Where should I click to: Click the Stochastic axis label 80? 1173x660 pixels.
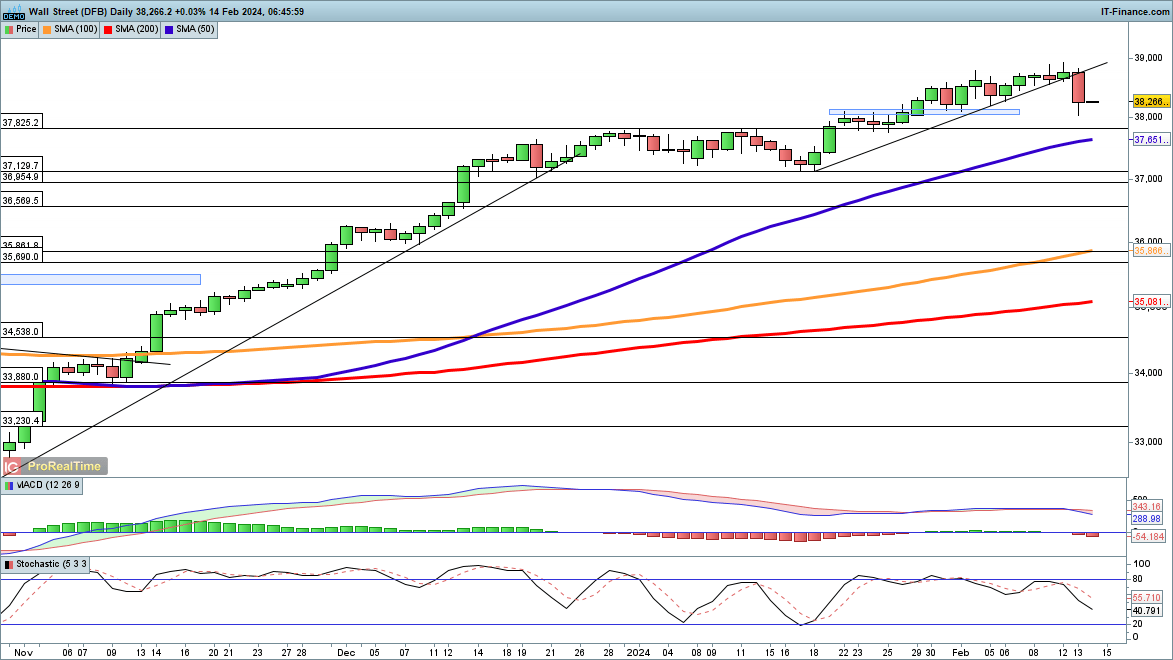[x=1138, y=579]
